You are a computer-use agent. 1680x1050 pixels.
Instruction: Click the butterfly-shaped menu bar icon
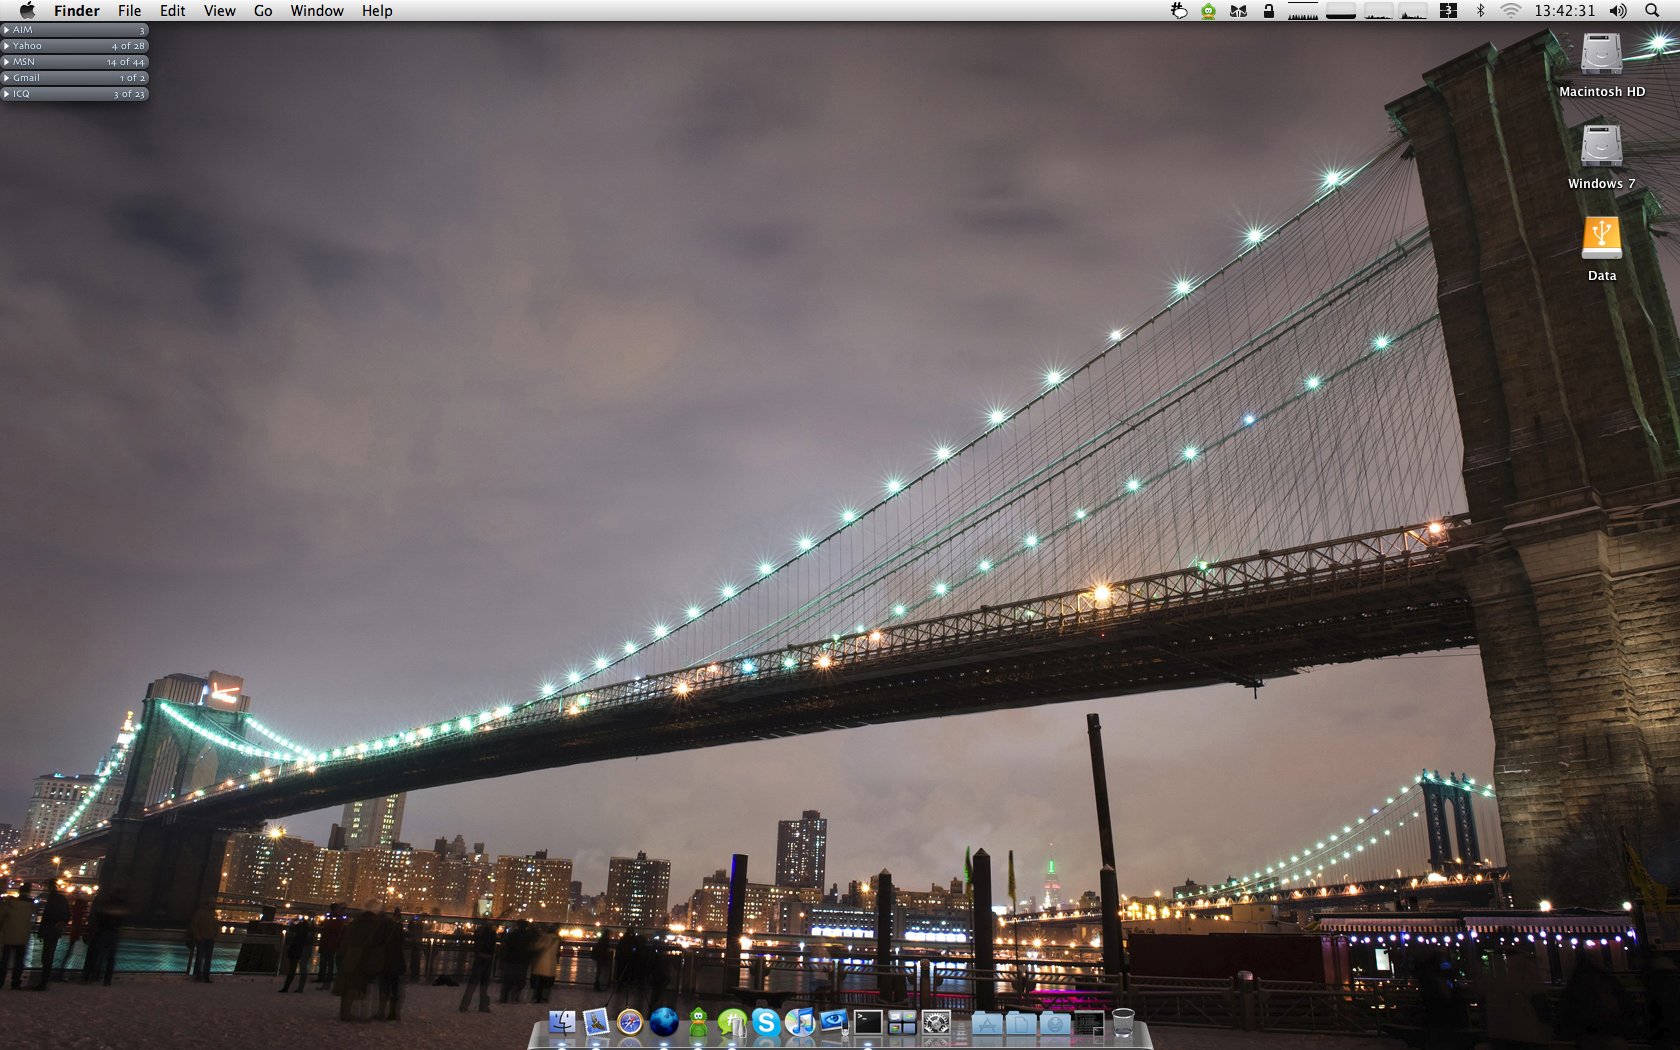click(1239, 11)
